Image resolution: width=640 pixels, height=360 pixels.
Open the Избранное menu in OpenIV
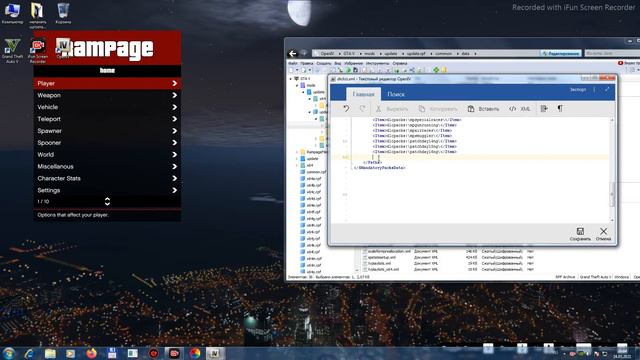coord(353,63)
